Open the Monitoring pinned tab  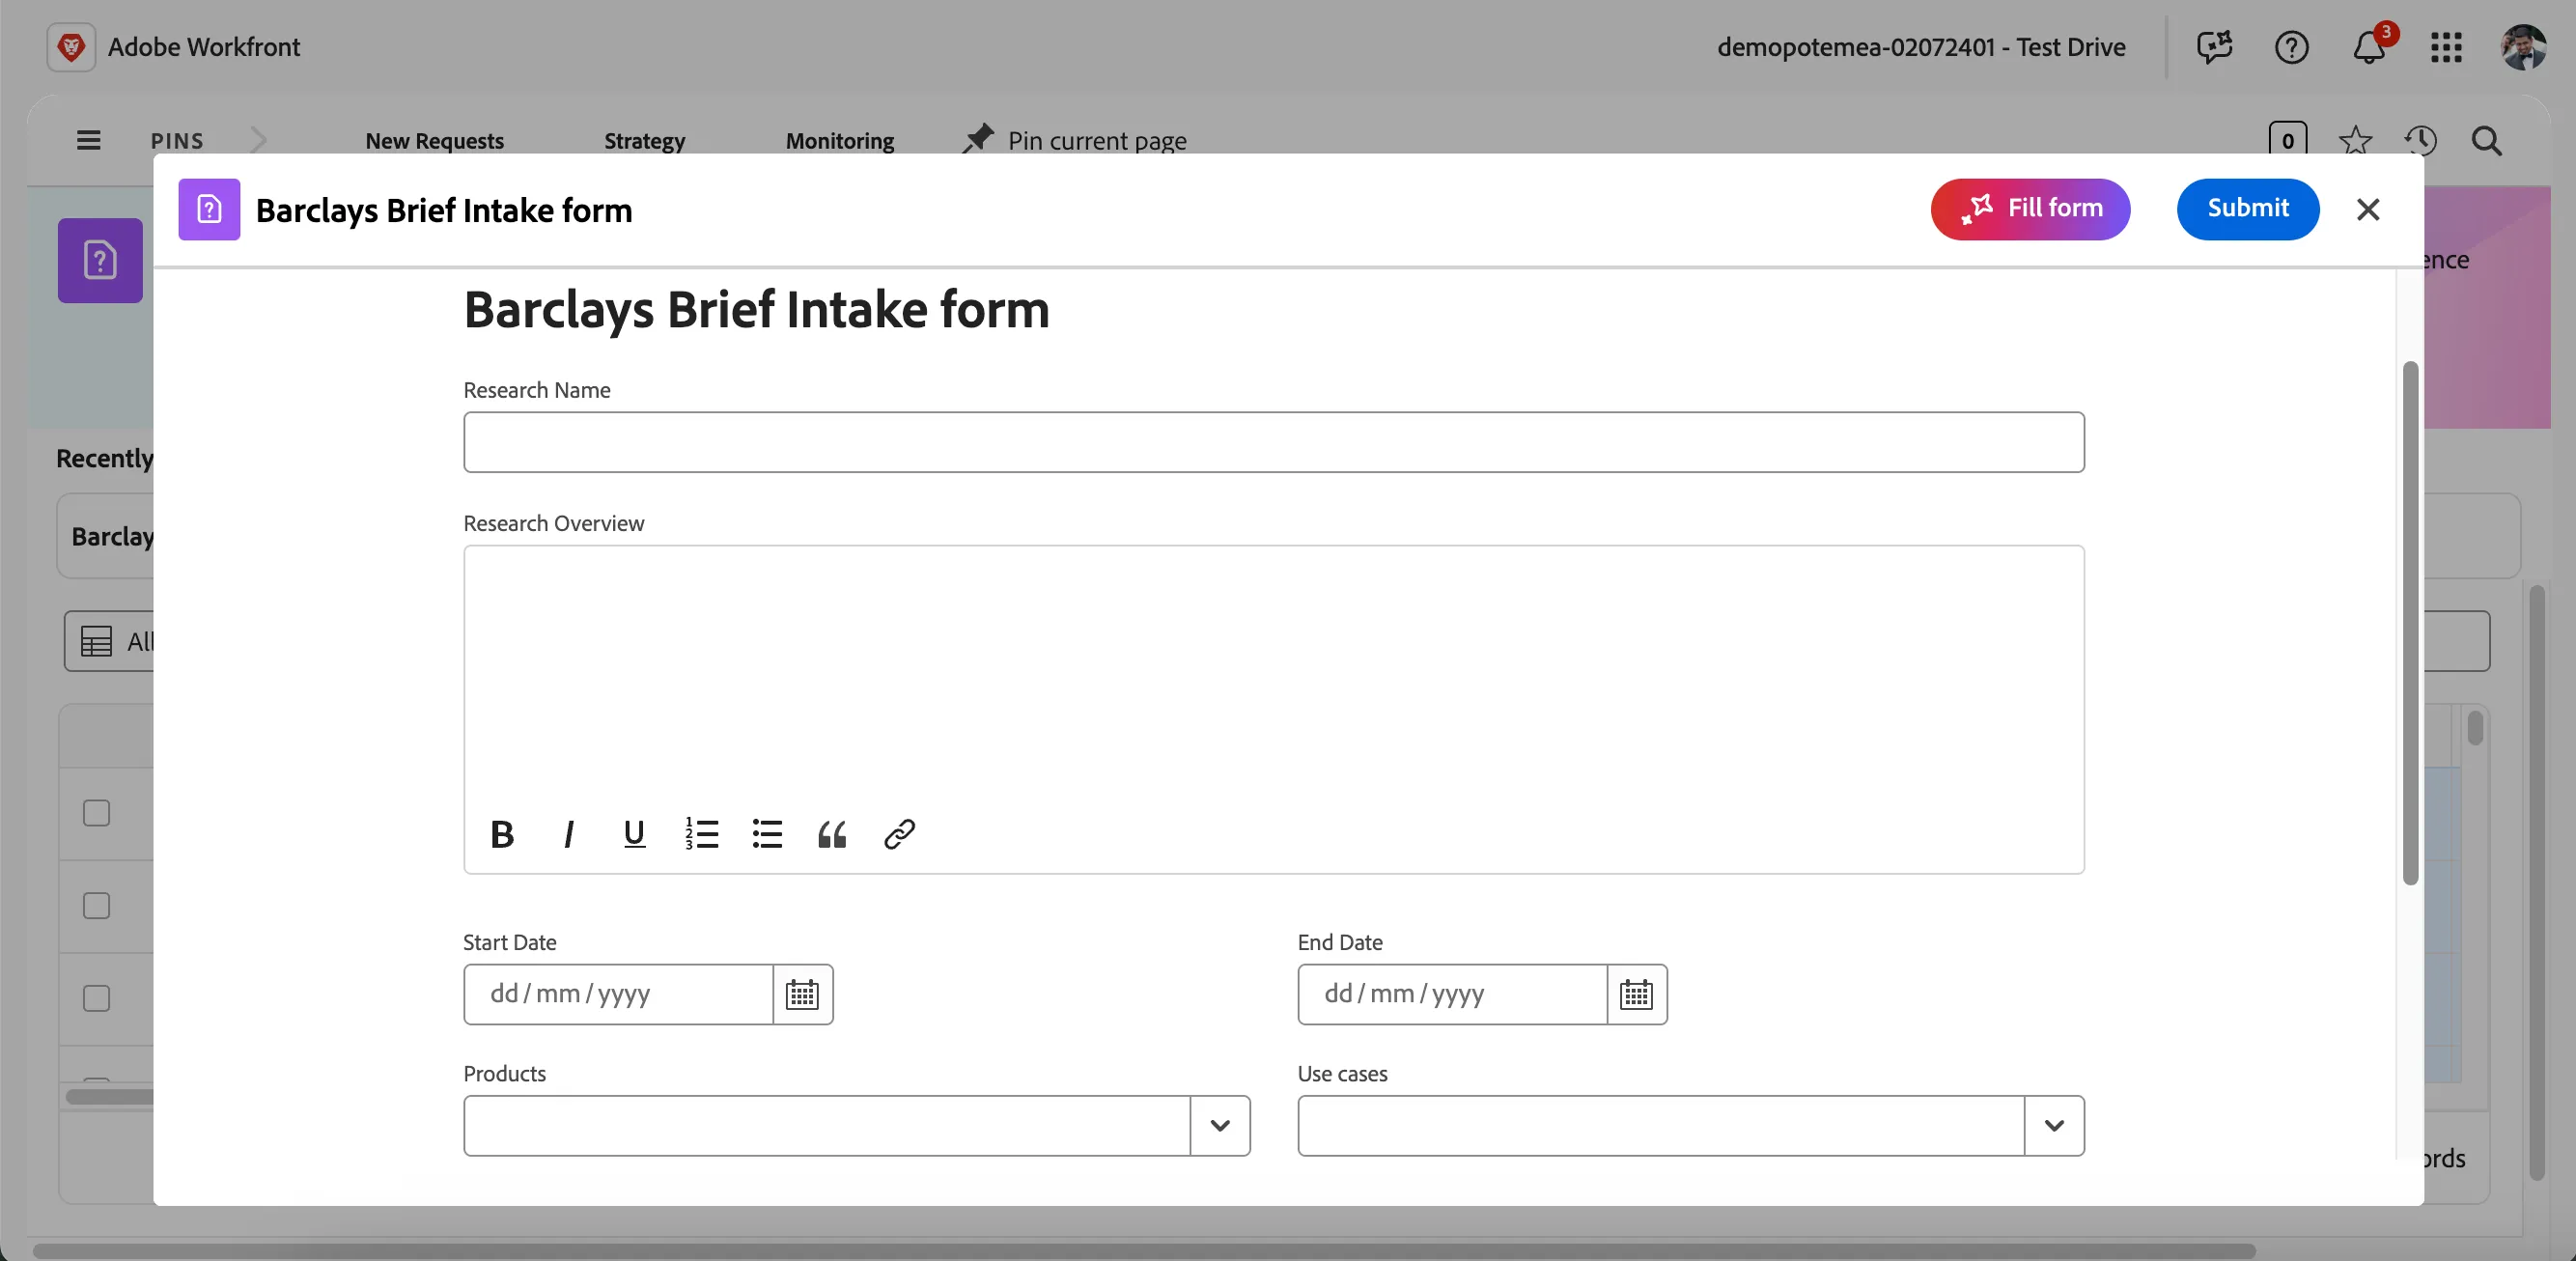pyautogui.click(x=839, y=141)
